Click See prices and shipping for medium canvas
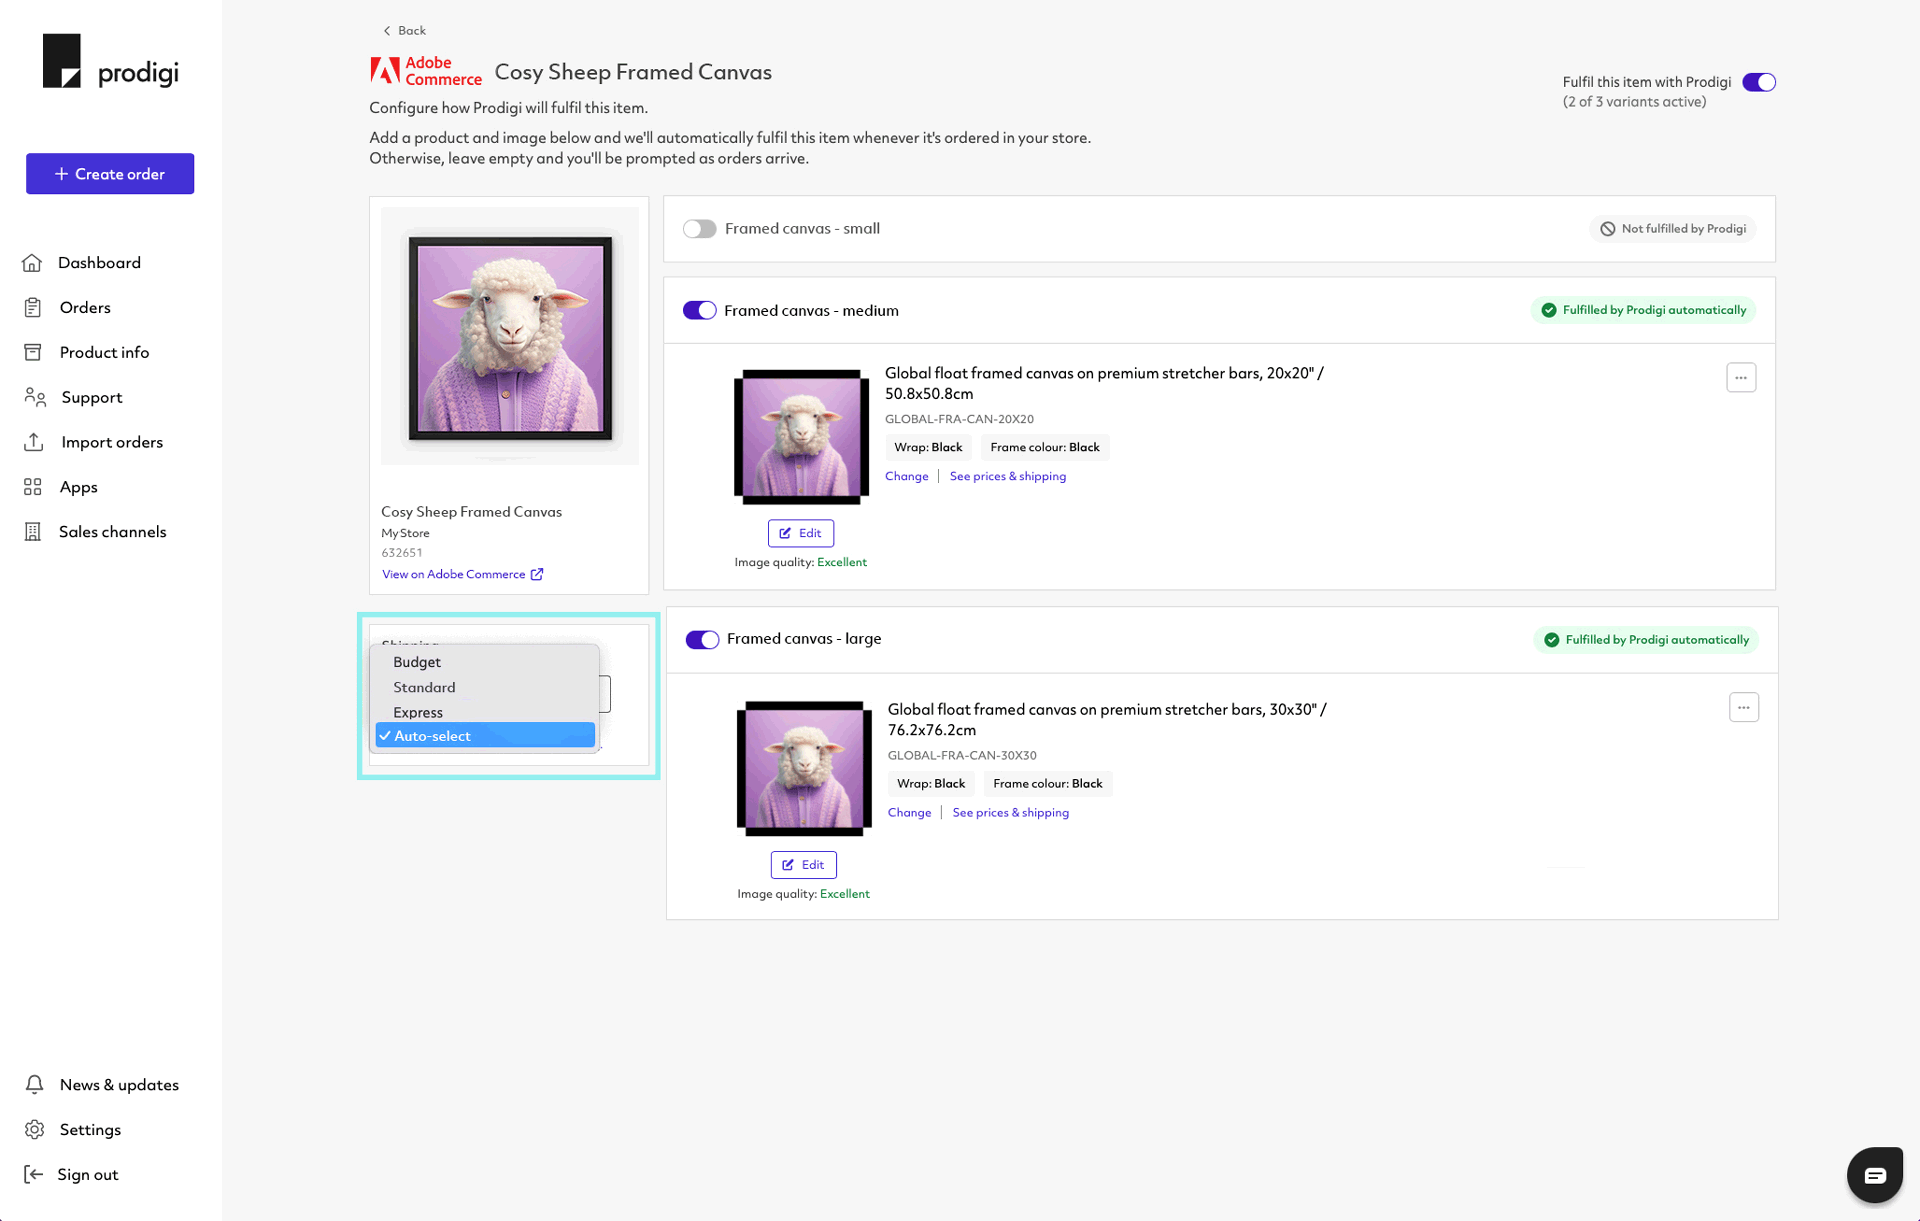Screen dimensions: 1920x1221 click(1008, 476)
